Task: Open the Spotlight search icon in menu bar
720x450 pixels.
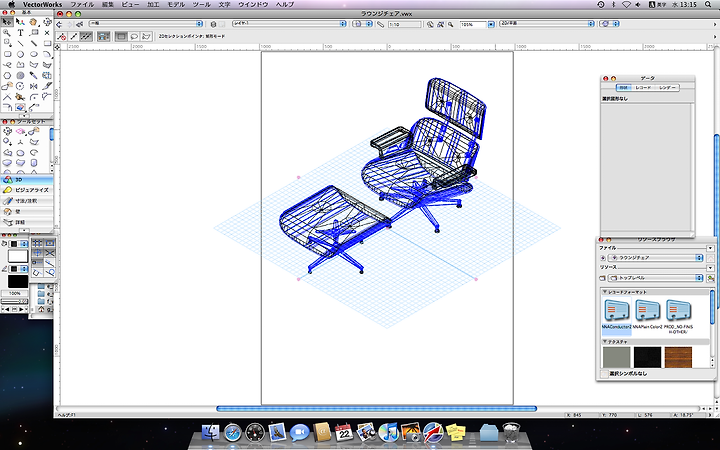Action: coord(710,5)
